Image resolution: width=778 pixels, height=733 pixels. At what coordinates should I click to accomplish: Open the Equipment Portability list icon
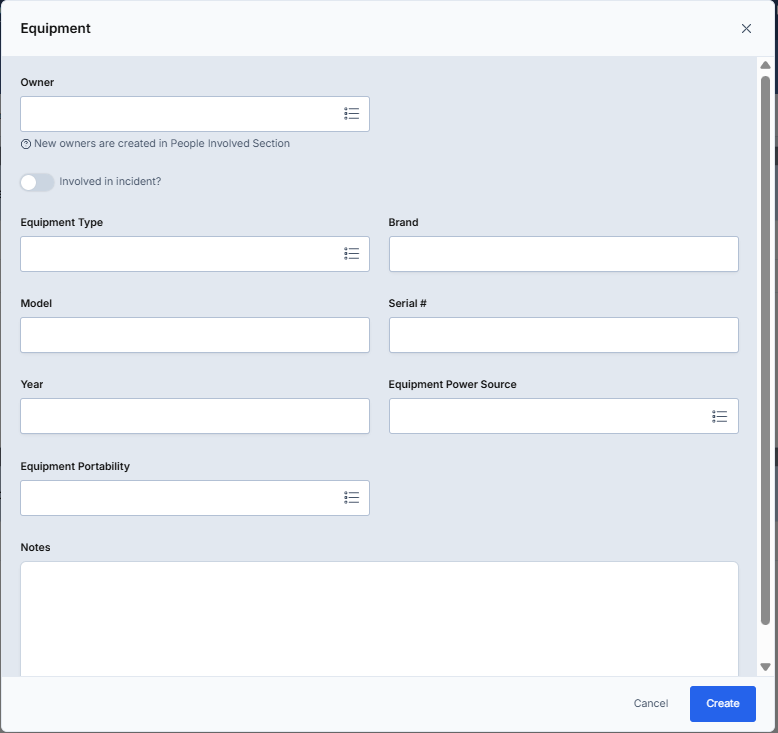click(351, 497)
